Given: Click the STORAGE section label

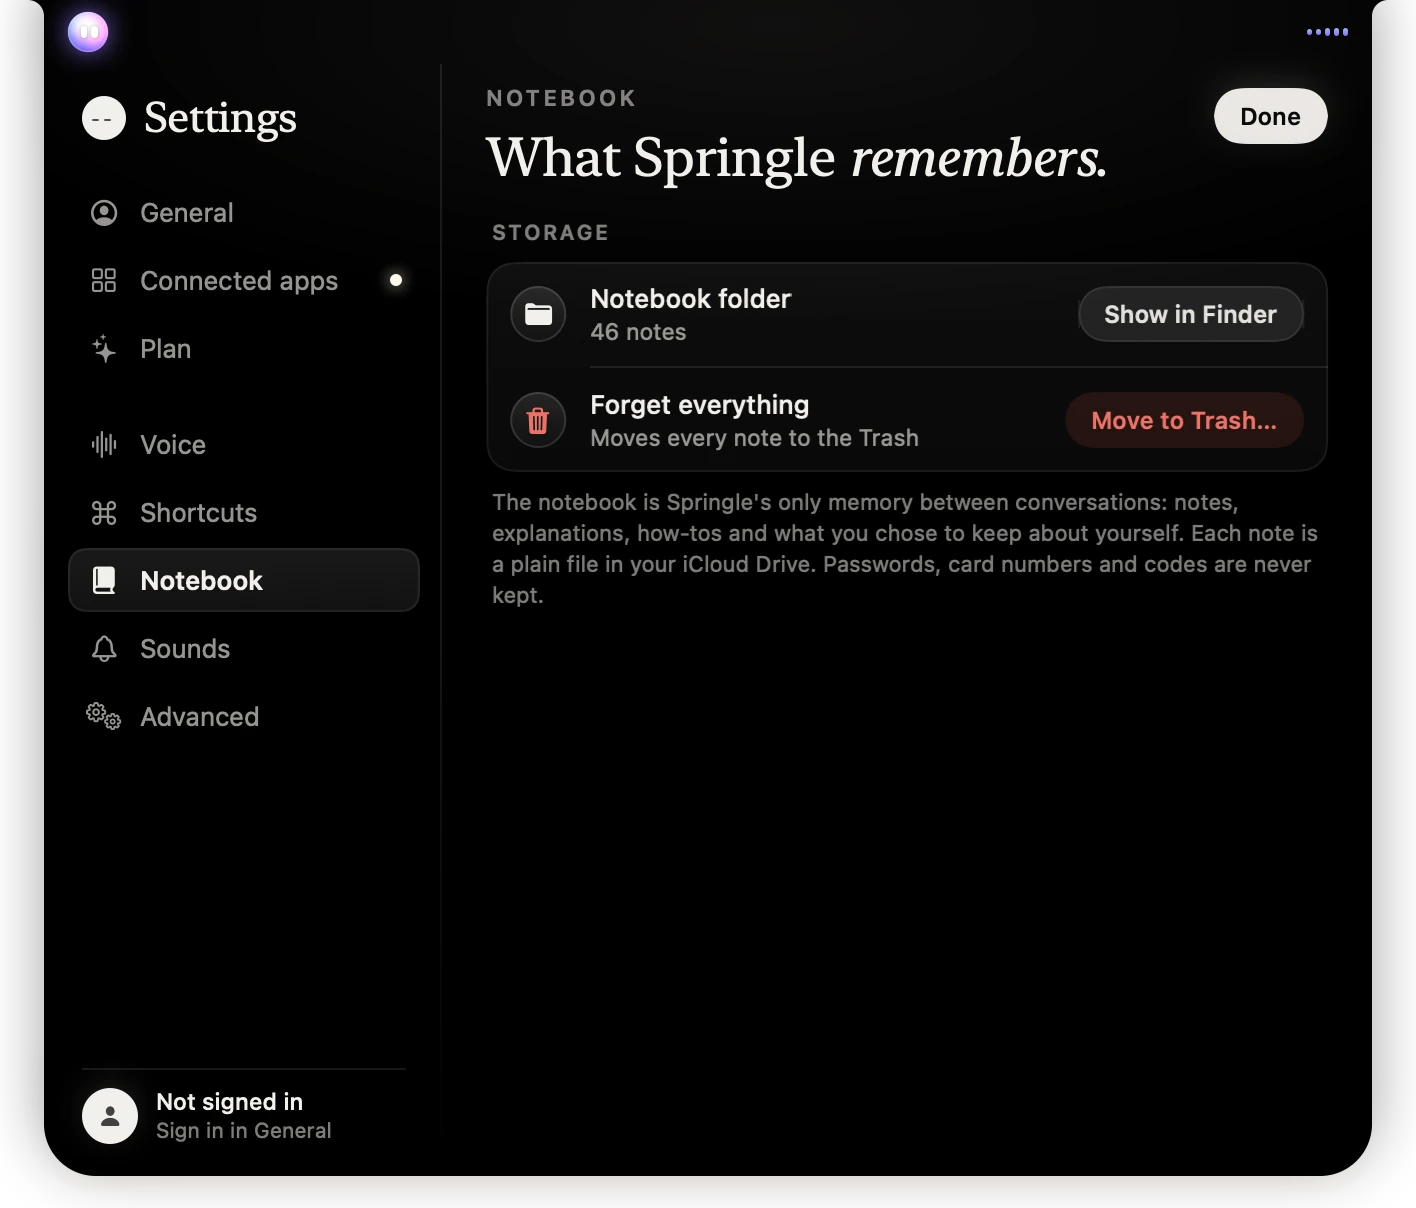Looking at the screenshot, I should click(550, 232).
